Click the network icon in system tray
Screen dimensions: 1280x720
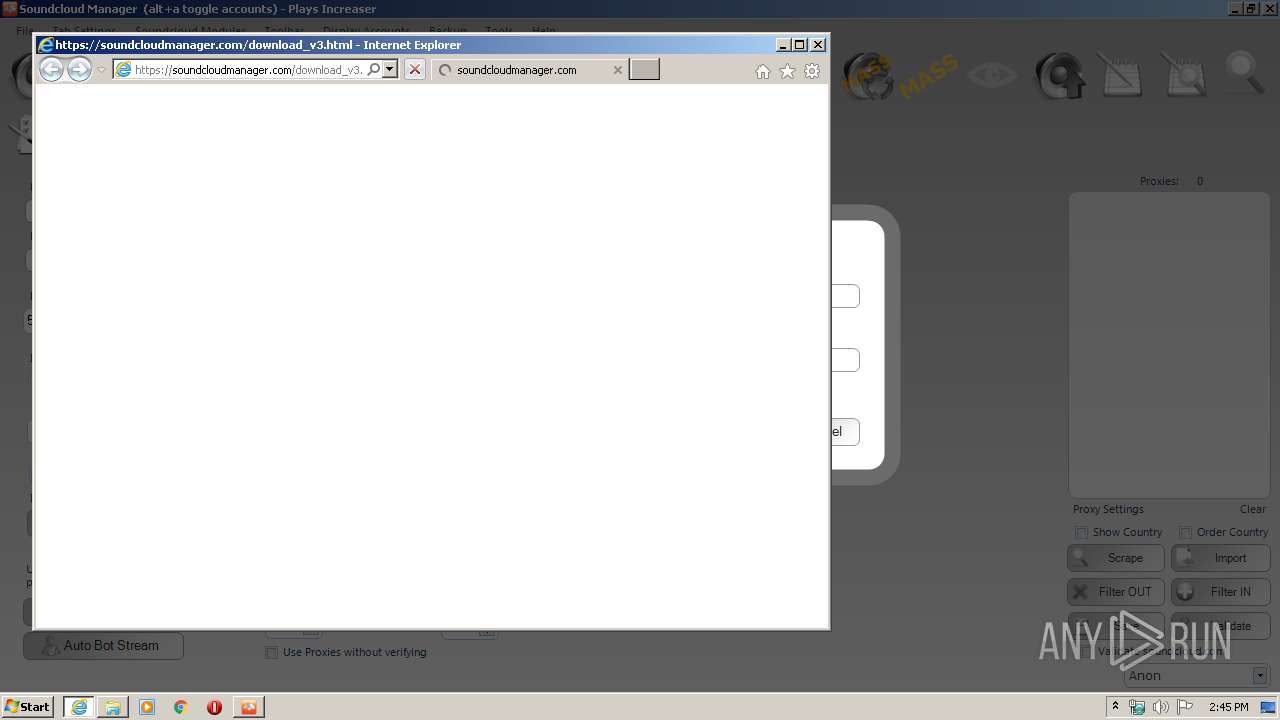(x=1137, y=707)
